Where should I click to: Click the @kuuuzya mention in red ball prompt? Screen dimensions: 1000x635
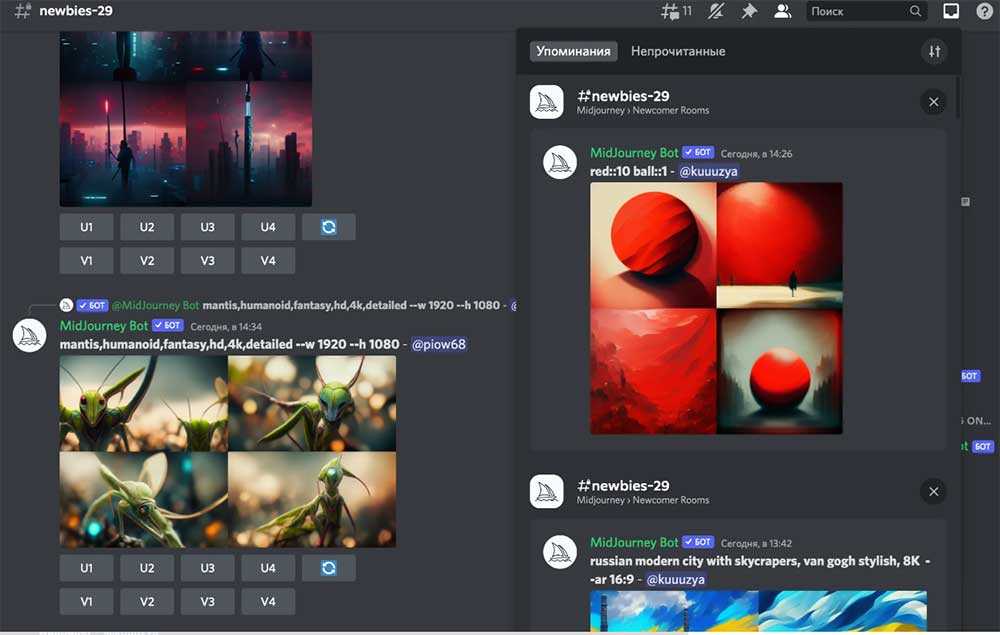click(708, 172)
